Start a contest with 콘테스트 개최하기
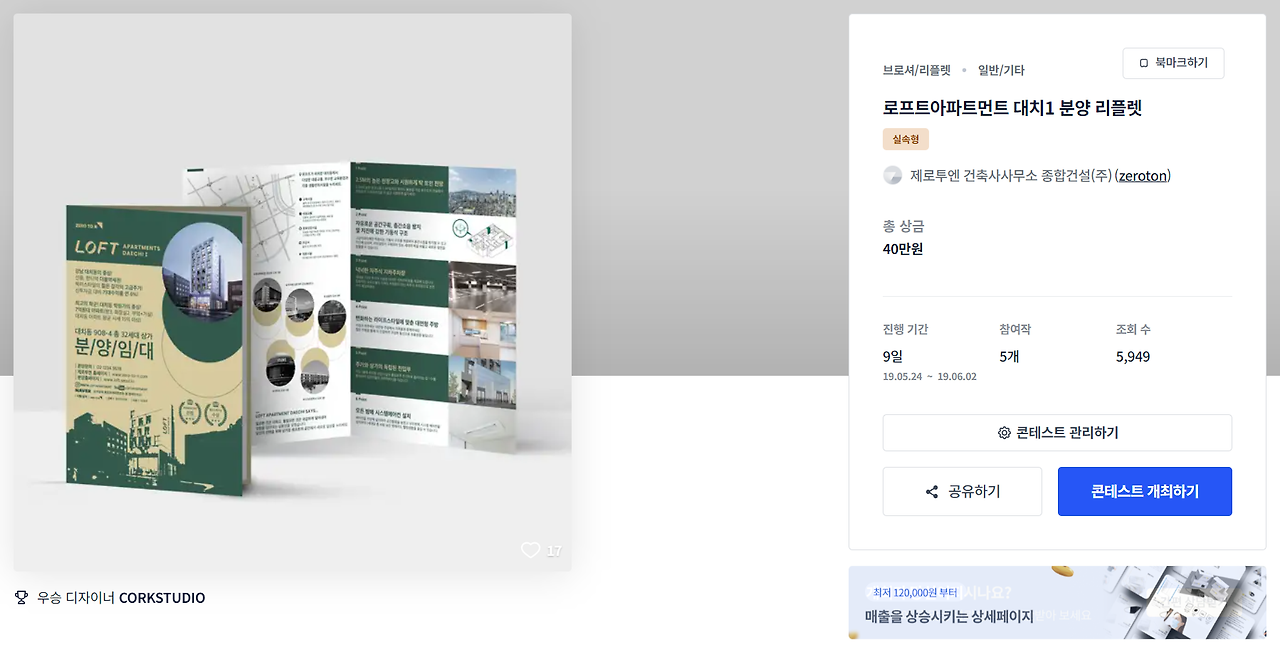This screenshot has height=647, width=1280. click(x=1145, y=492)
